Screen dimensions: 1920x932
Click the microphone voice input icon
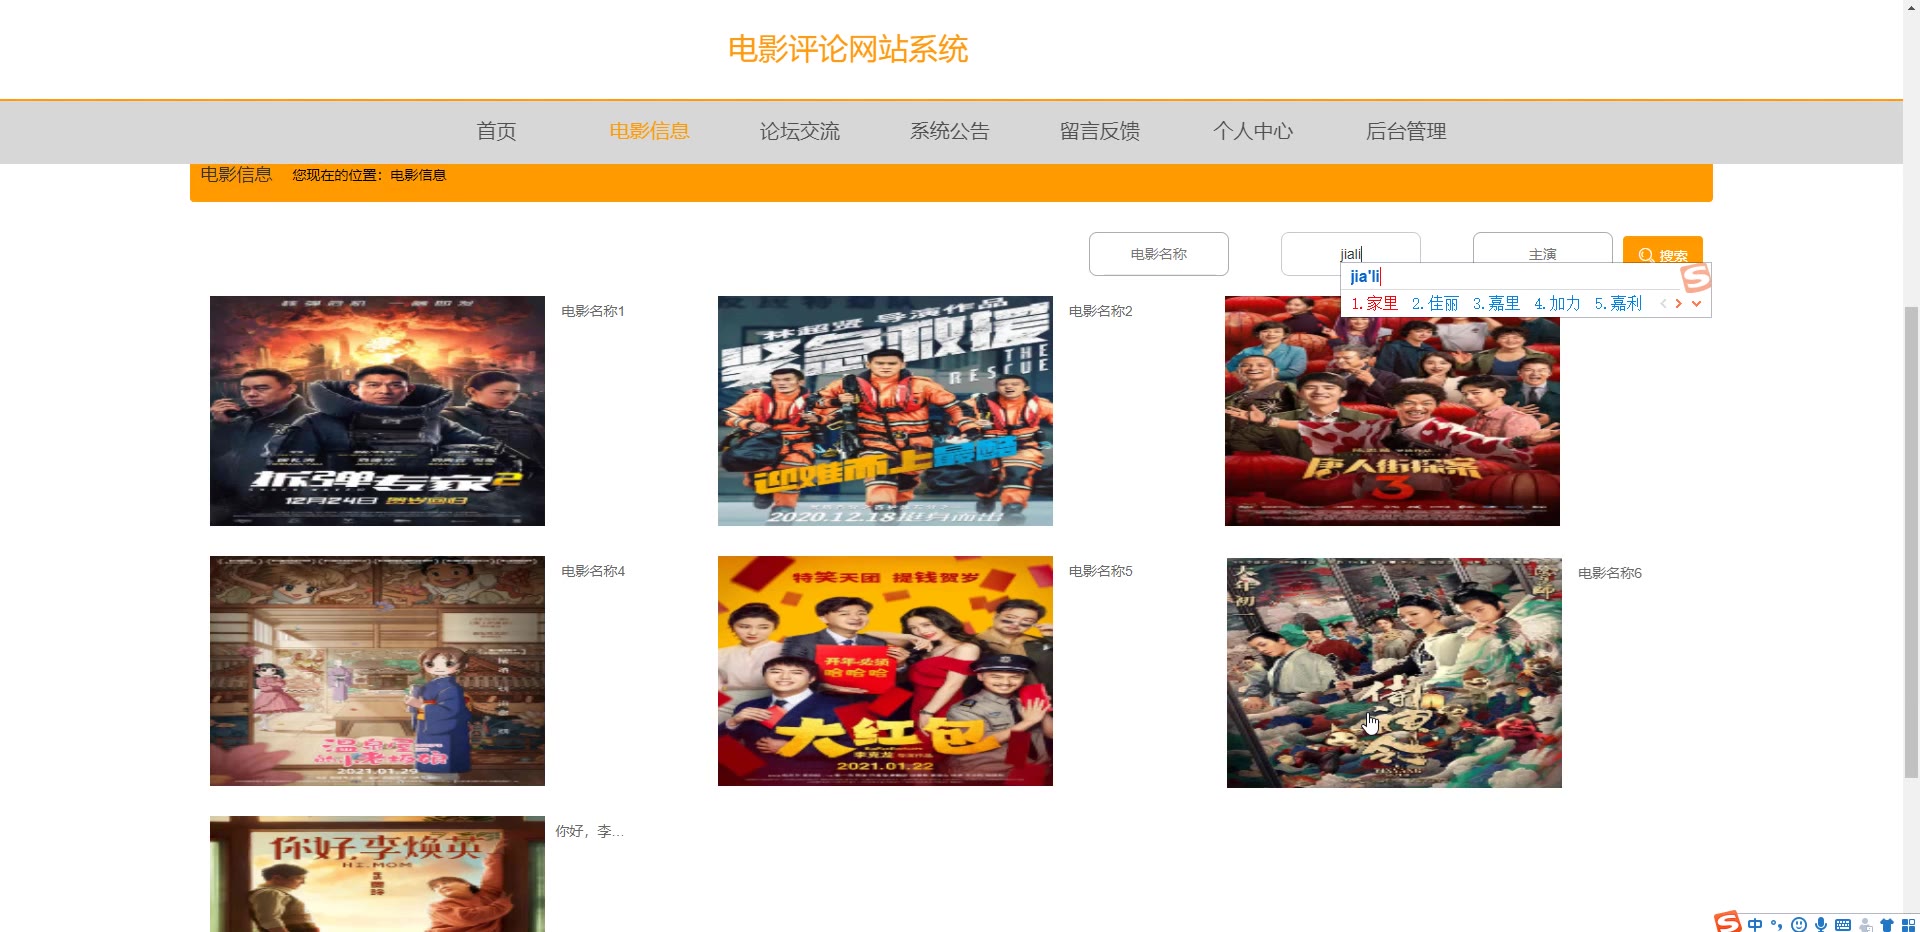pos(1821,924)
